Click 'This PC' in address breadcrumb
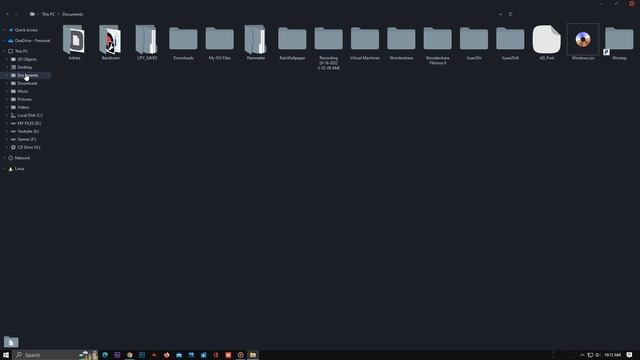 48,14
